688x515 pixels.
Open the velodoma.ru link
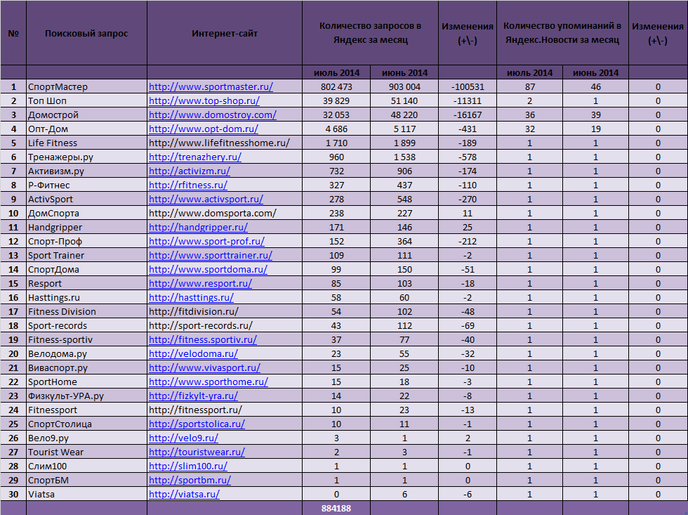click(x=193, y=354)
